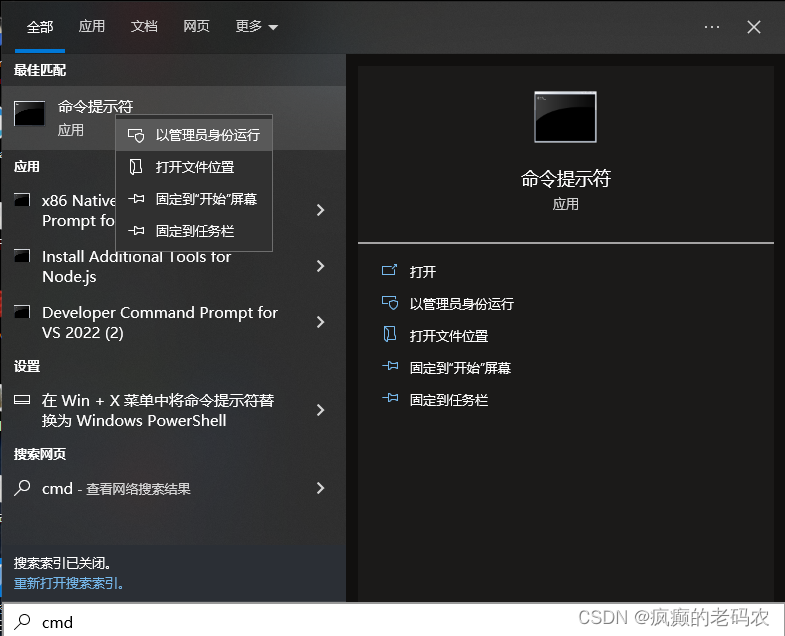The height and width of the screenshot is (636, 785).
Task: Close the search panel
Action: coord(754,27)
